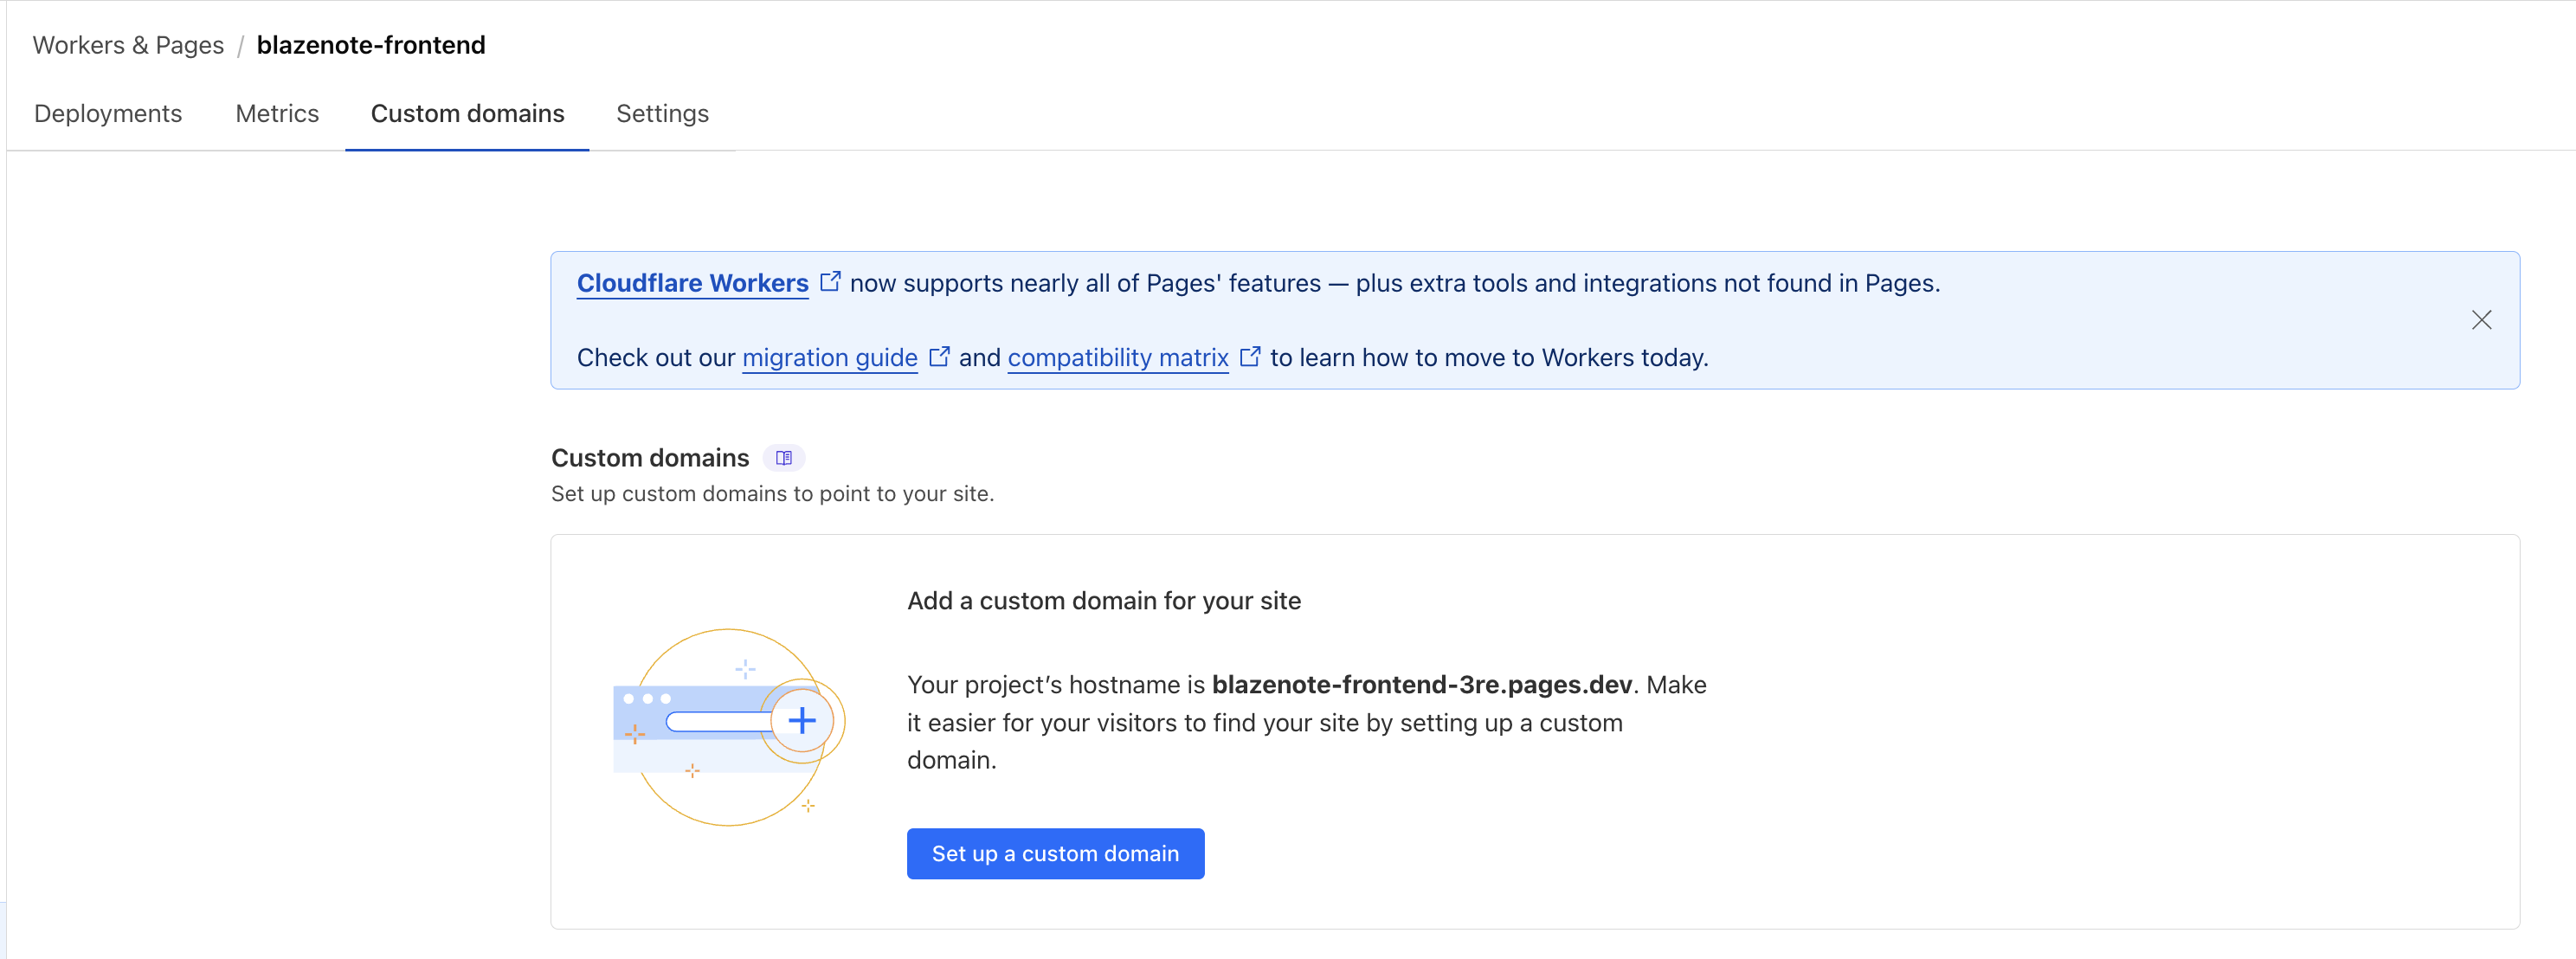
Task: Click external-link icon after compatibility matrix
Action: [1250, 357]
